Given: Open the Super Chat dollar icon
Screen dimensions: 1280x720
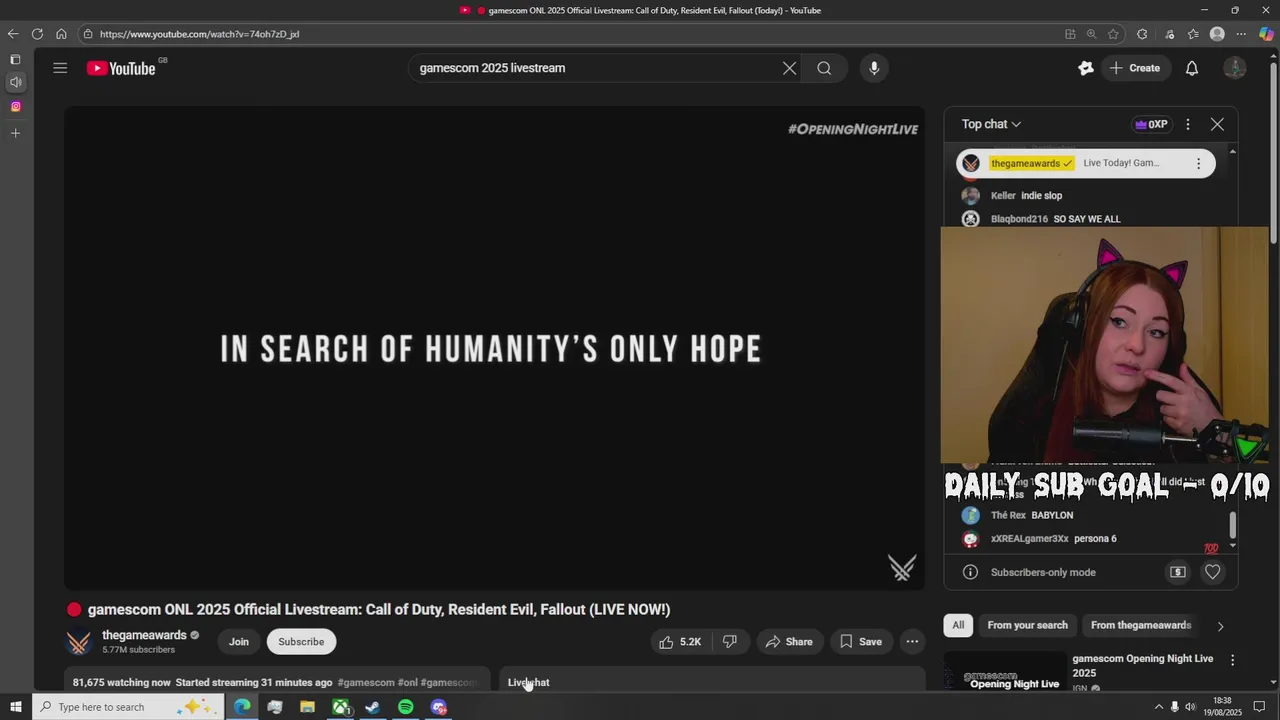Looking at the screenshot, I should pyautogui.click(x=1178, y=572).
